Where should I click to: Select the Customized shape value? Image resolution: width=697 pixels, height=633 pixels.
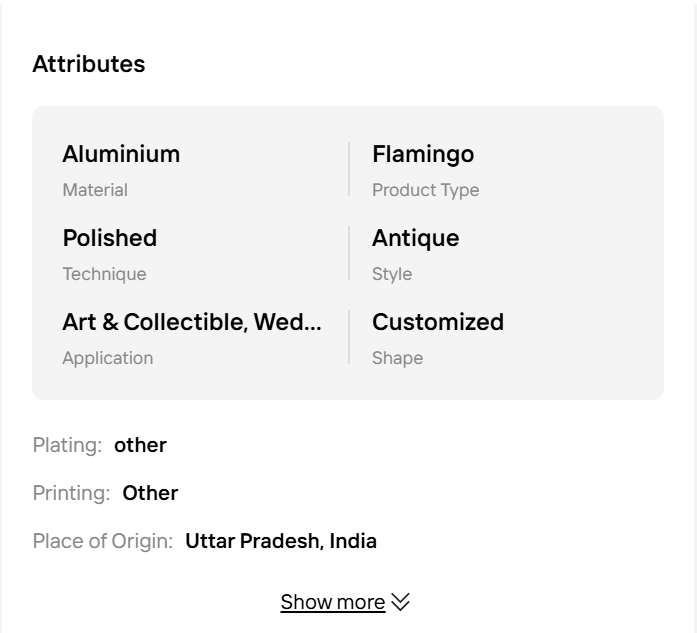[438, 322]
